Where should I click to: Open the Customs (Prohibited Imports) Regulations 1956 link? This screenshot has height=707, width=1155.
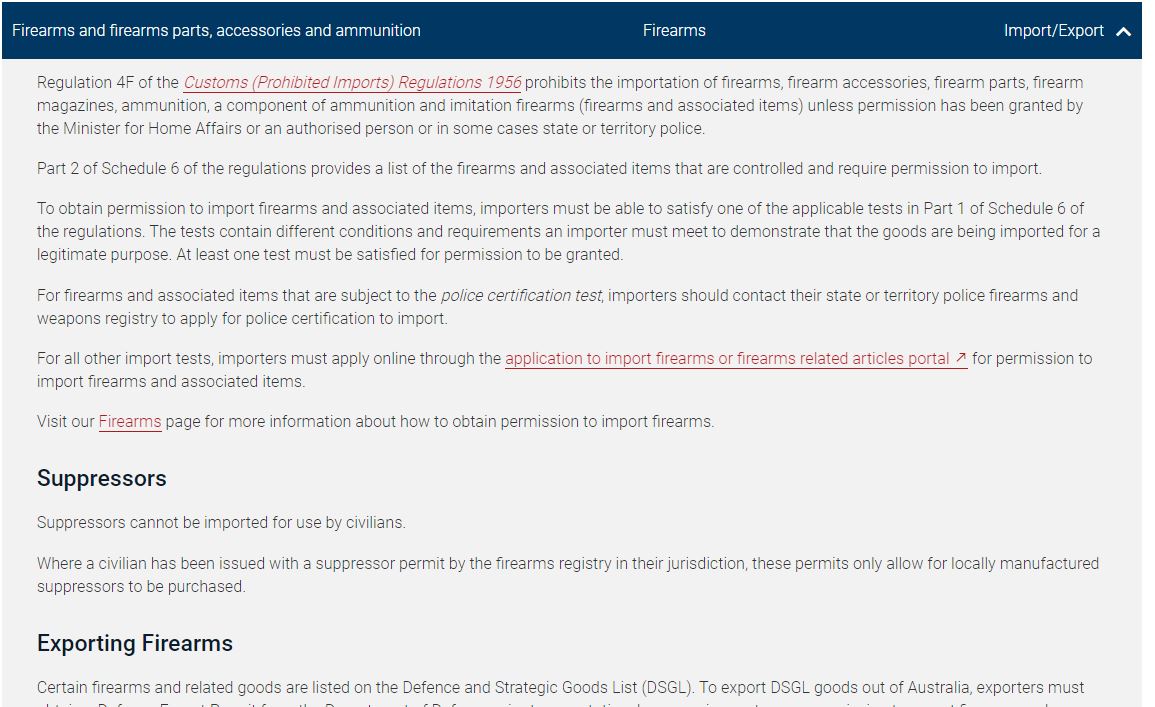tap(352, 82)
